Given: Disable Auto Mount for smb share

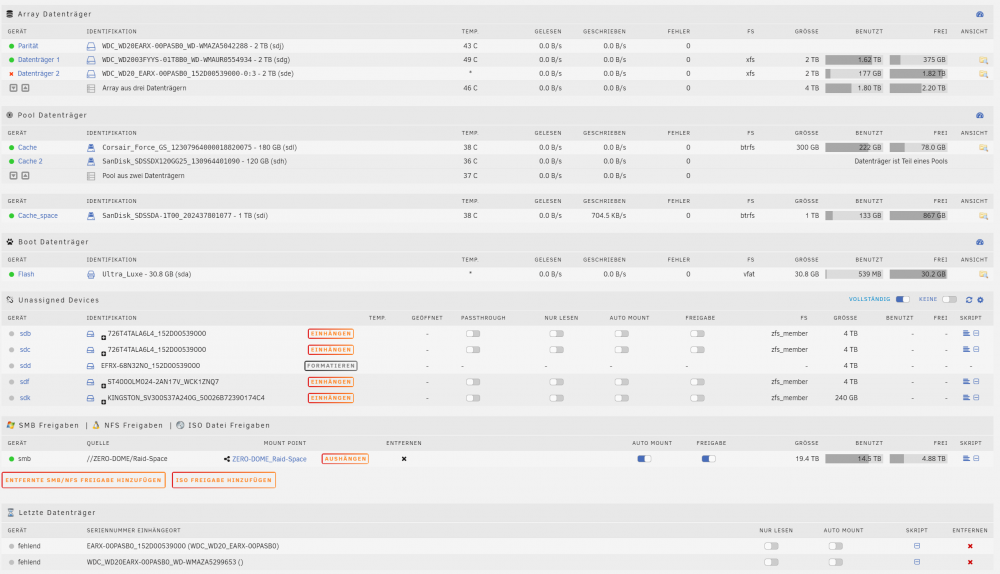Looking at the screenshot, I should tap(644, 459).
